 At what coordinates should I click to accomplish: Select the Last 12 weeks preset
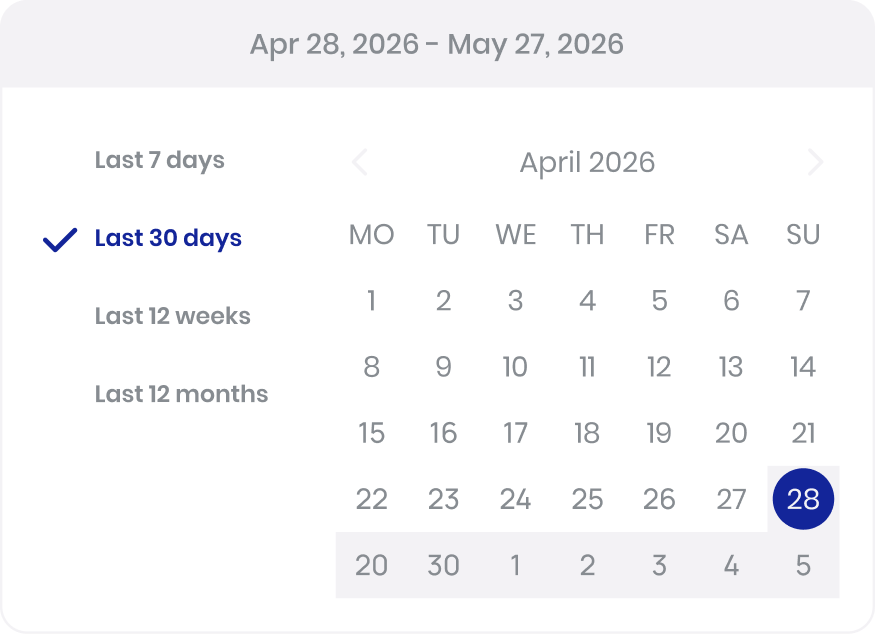tap(172, 316)
